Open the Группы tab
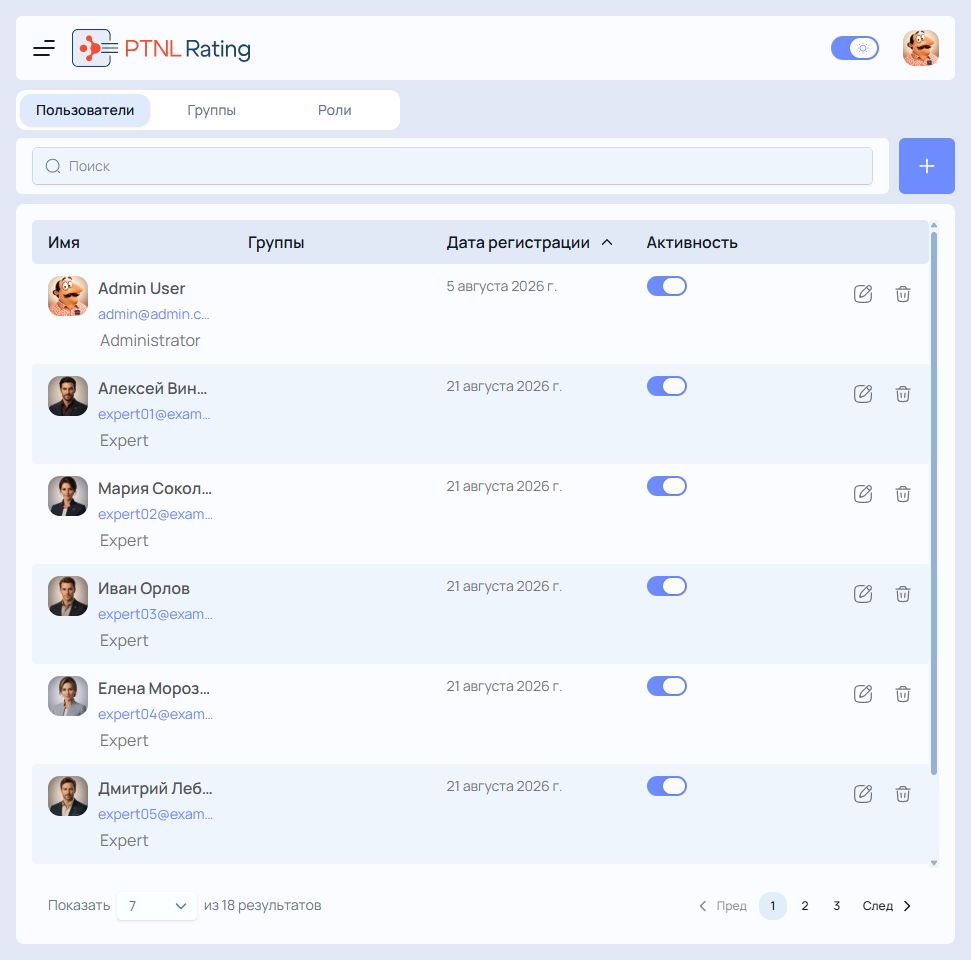The width and height of the screenshot is (971, 960). [211, 110]
